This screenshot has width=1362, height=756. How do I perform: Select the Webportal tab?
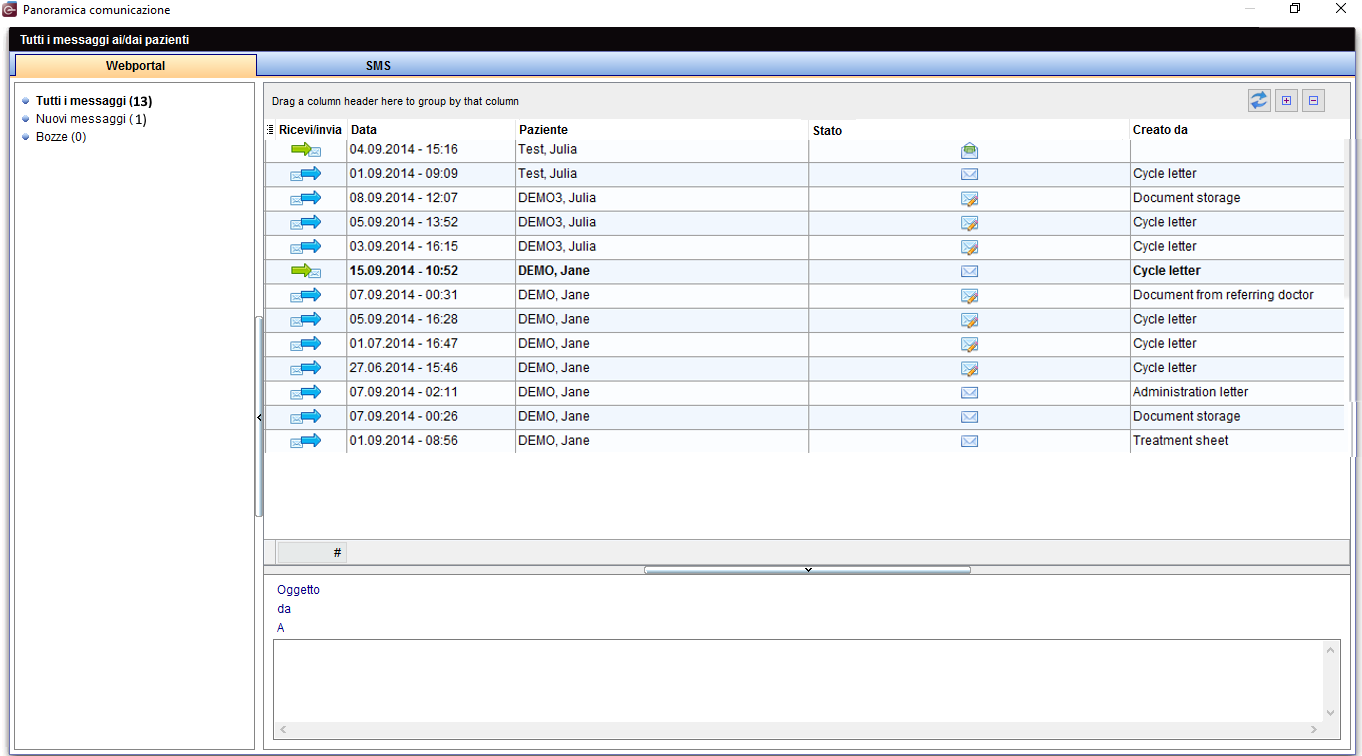click(136, 66)
